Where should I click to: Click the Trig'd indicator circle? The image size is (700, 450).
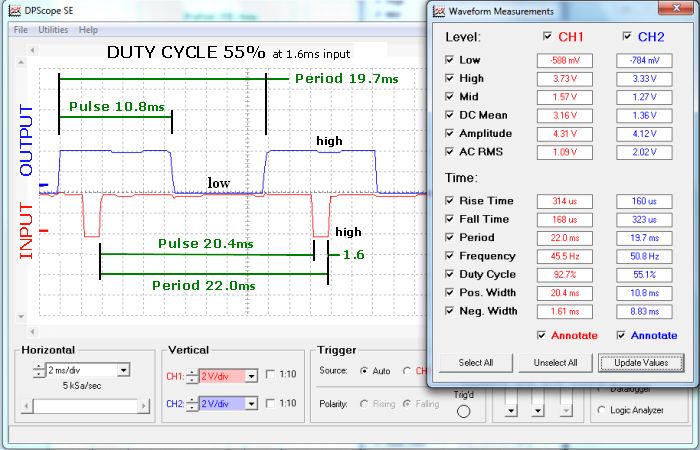pyautogui.click(x=463, y=411)
